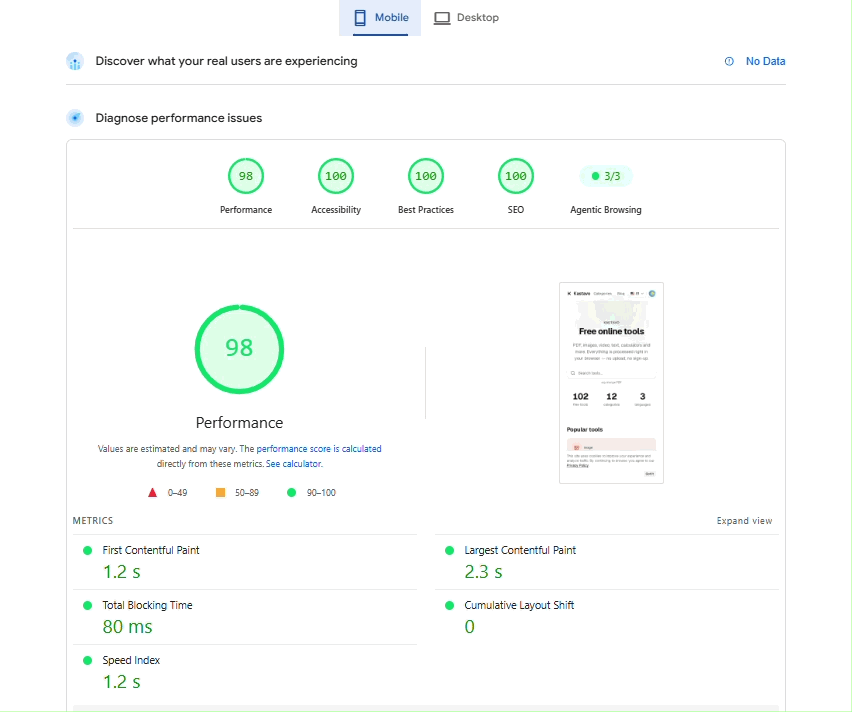
Task: Click the 2.3 s Largest Contentful Paint value
Action: point(483,572)
